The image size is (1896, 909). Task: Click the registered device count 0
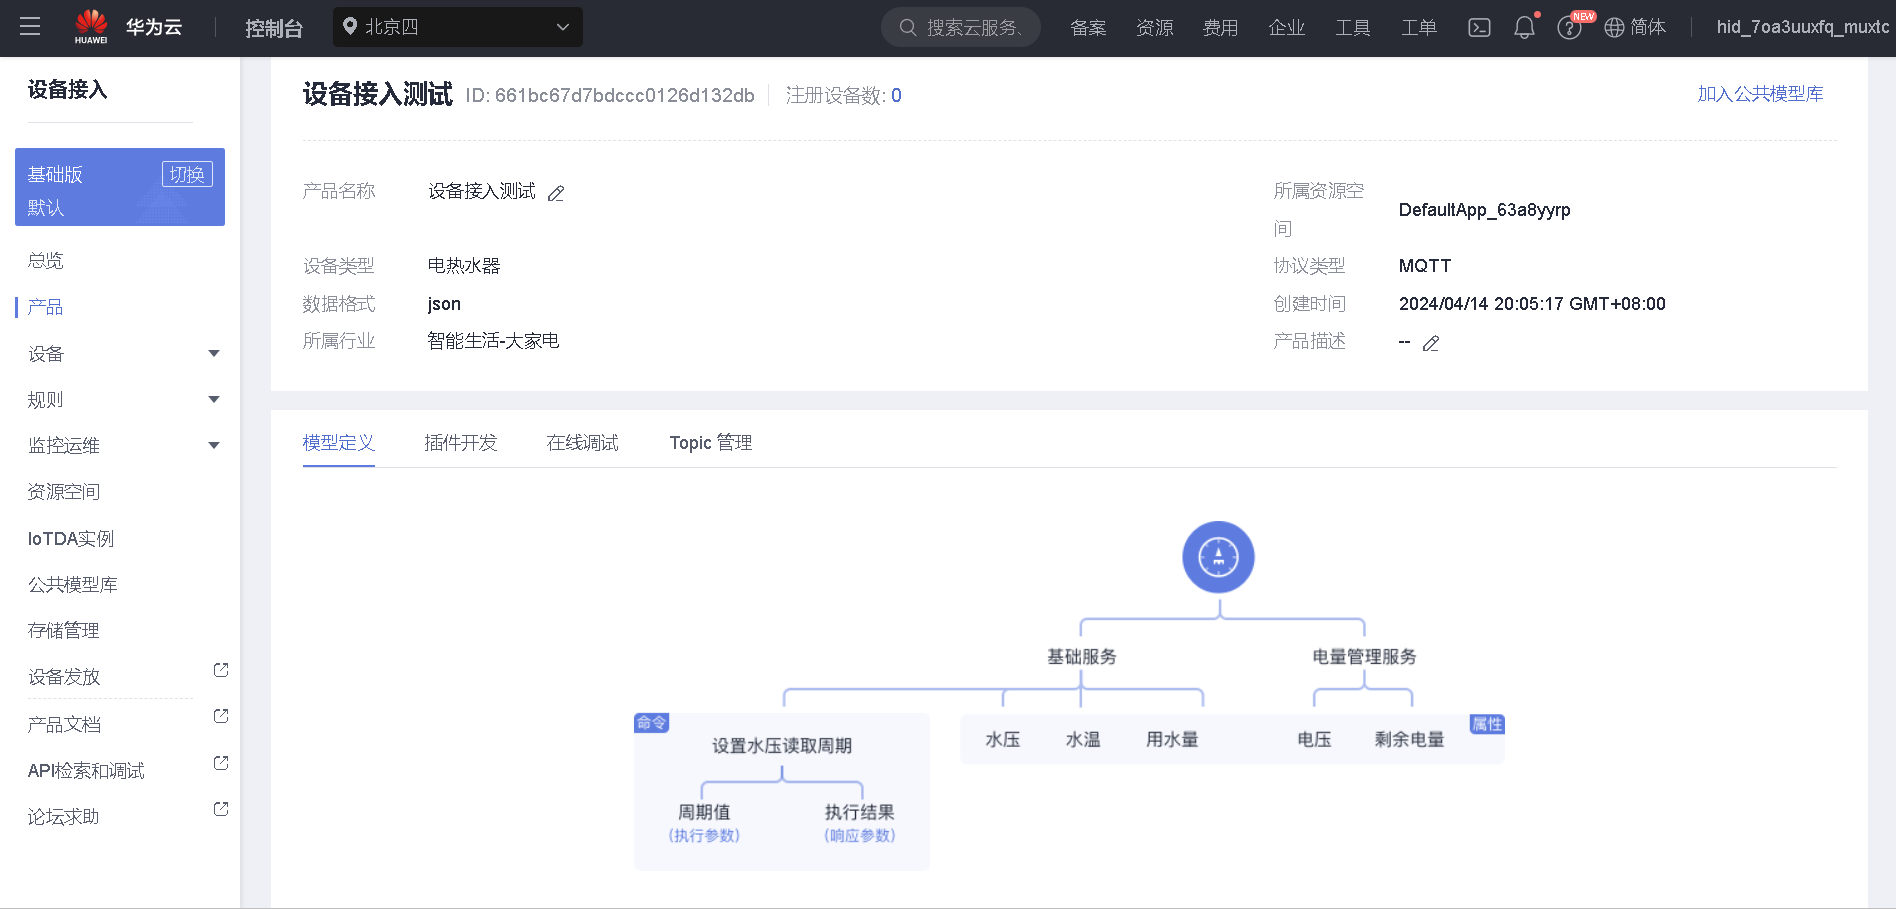click(896, 96)
